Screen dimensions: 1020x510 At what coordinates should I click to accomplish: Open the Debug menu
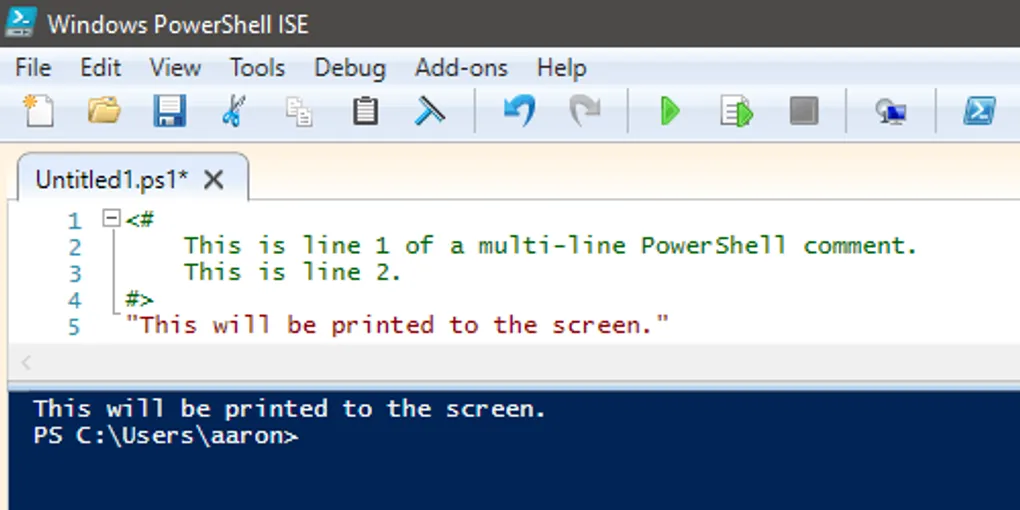[349, 68]
